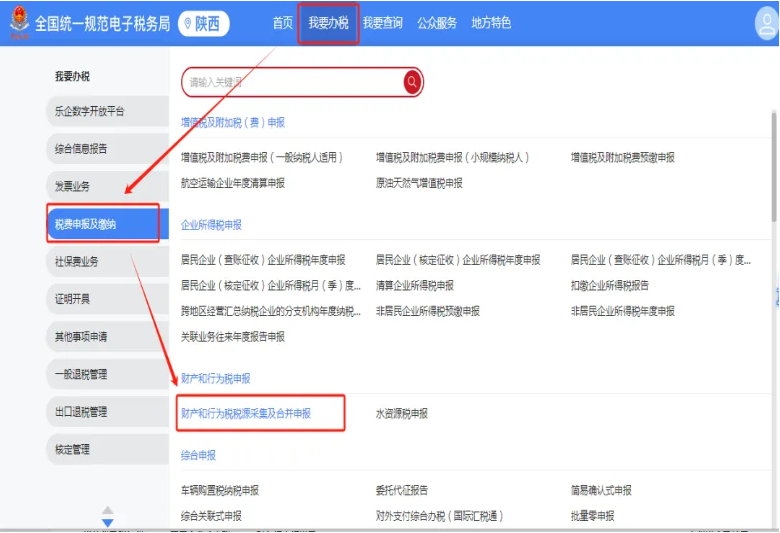Open the 我要查询 top menu
This screenshot has height=533, width=780.
tap(382, 23)
